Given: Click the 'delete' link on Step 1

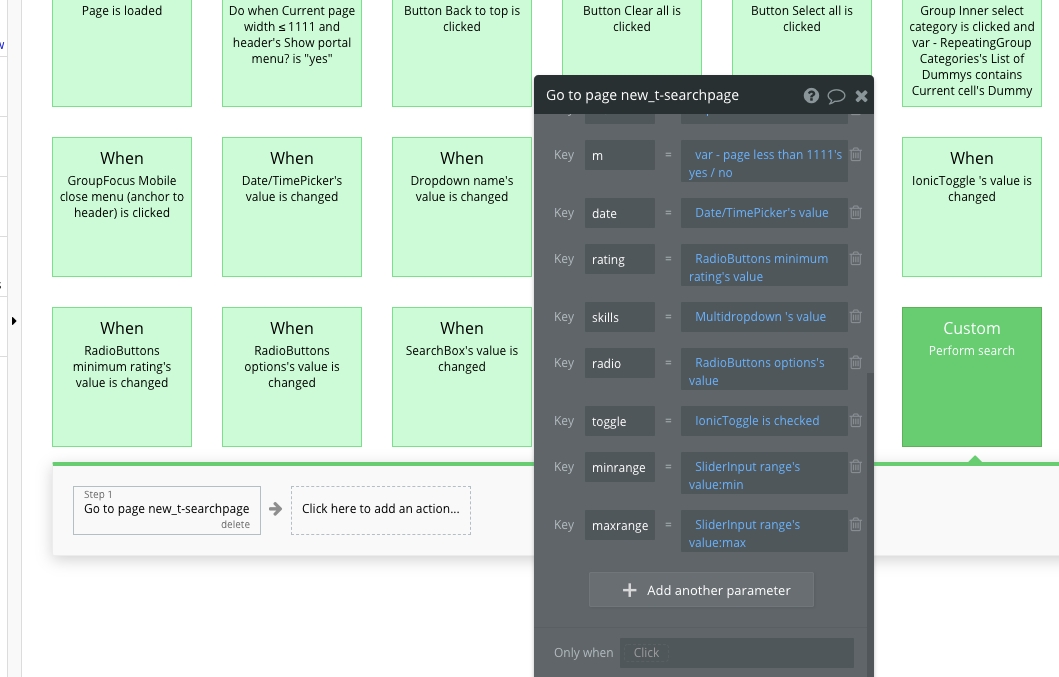Looking at the screenshot, I should 235,524.
